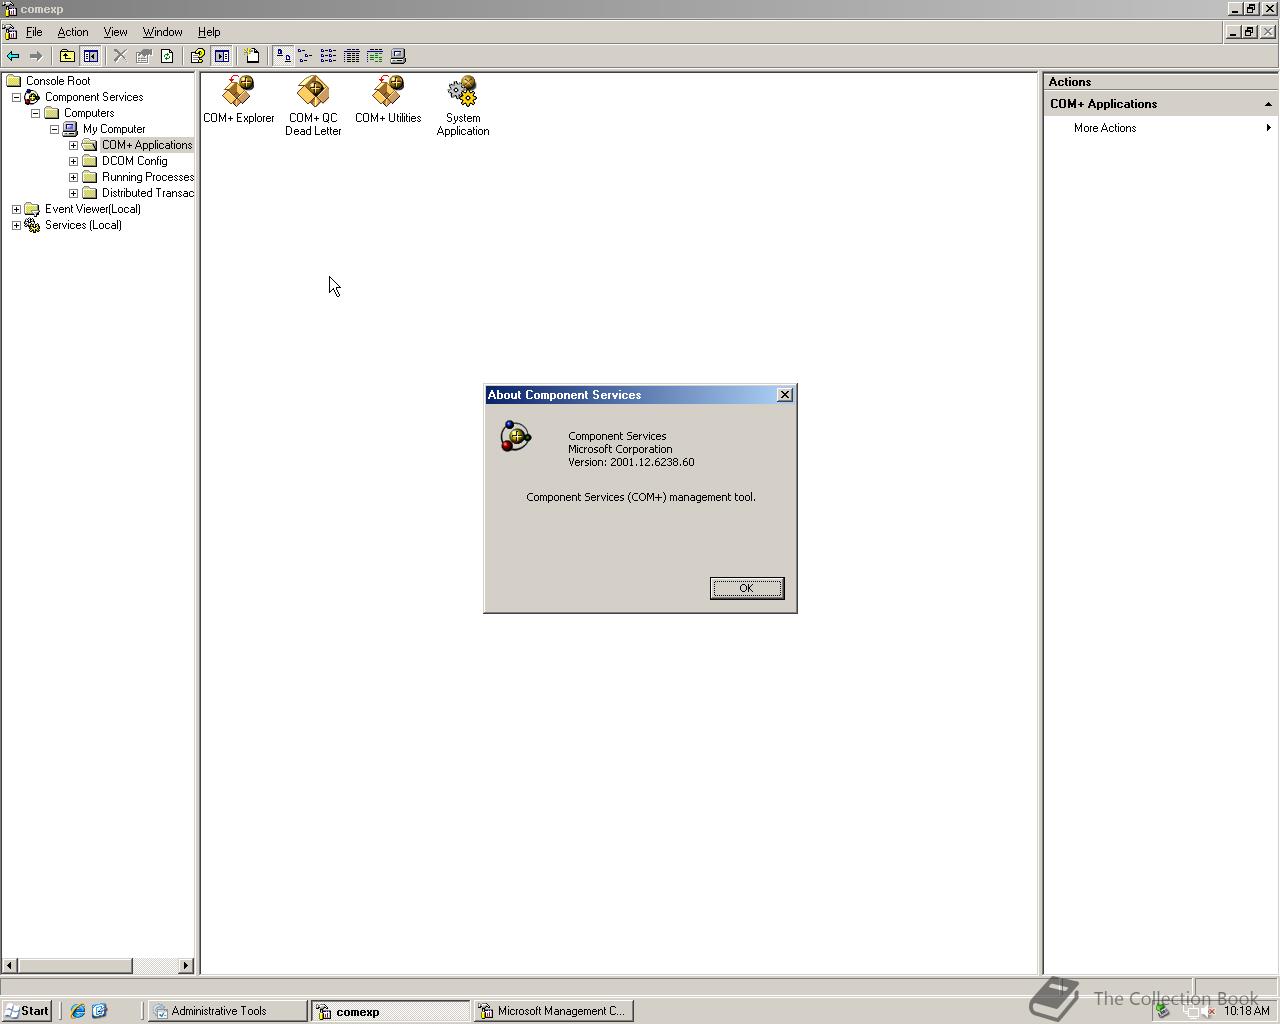Switch to Small Icons view button
This screenshot has width=1280, height=1024.
click(306, 56)
